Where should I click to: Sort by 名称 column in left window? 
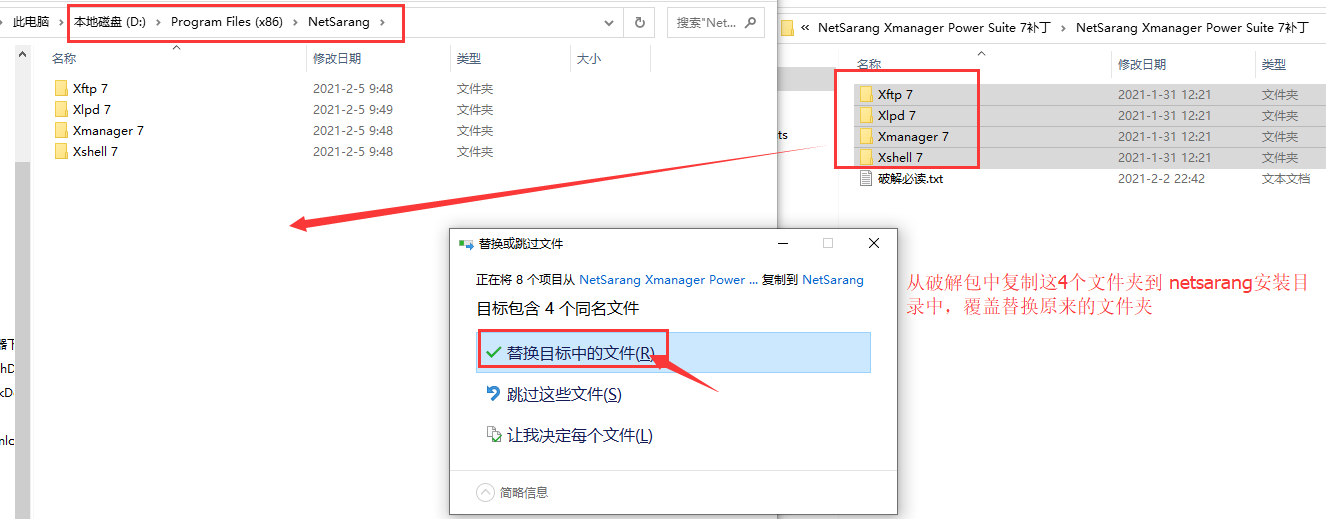point(64,59)
